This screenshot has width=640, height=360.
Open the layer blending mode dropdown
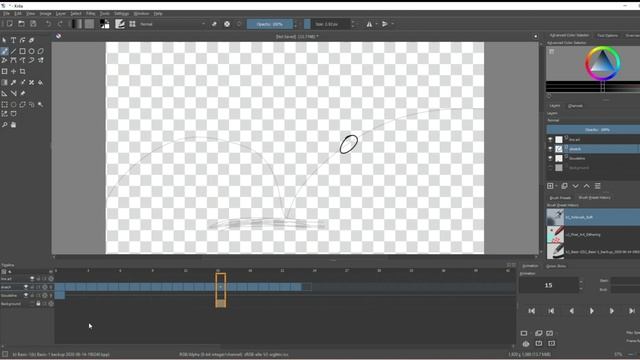click(x=593, y=120)
